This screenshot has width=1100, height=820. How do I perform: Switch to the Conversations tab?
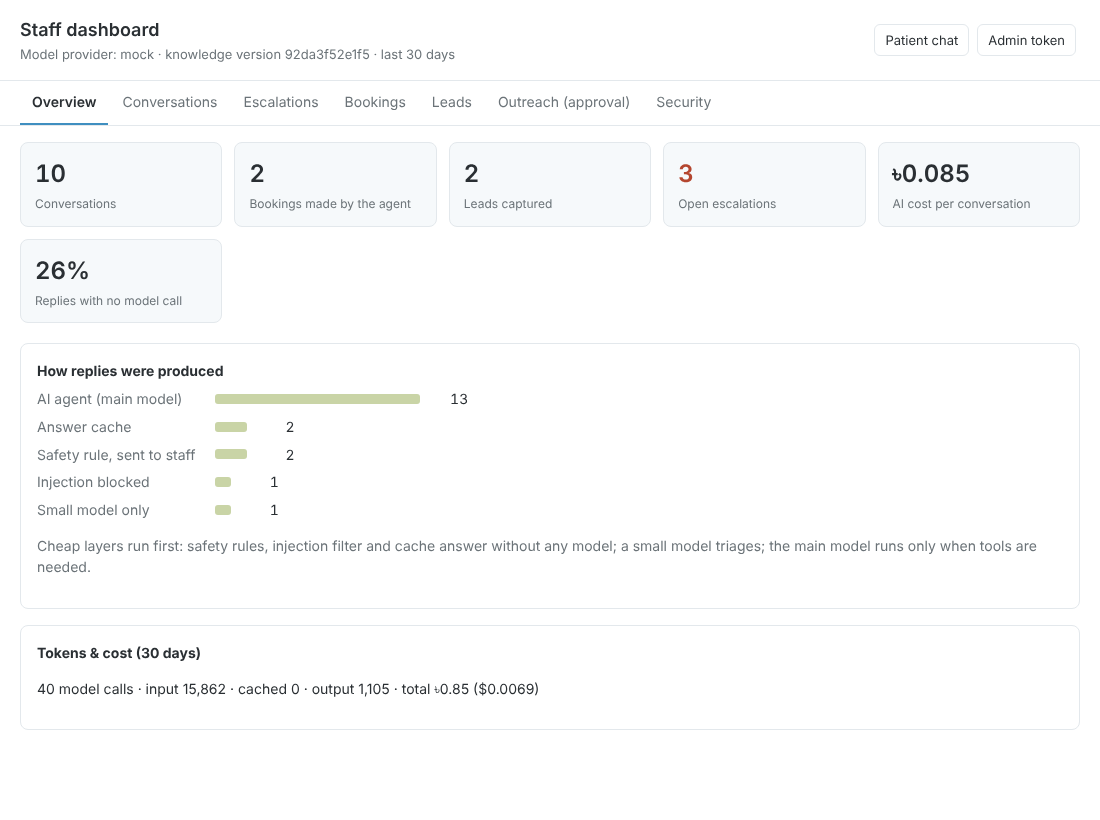pyautogui.click(x=170, y=102)
